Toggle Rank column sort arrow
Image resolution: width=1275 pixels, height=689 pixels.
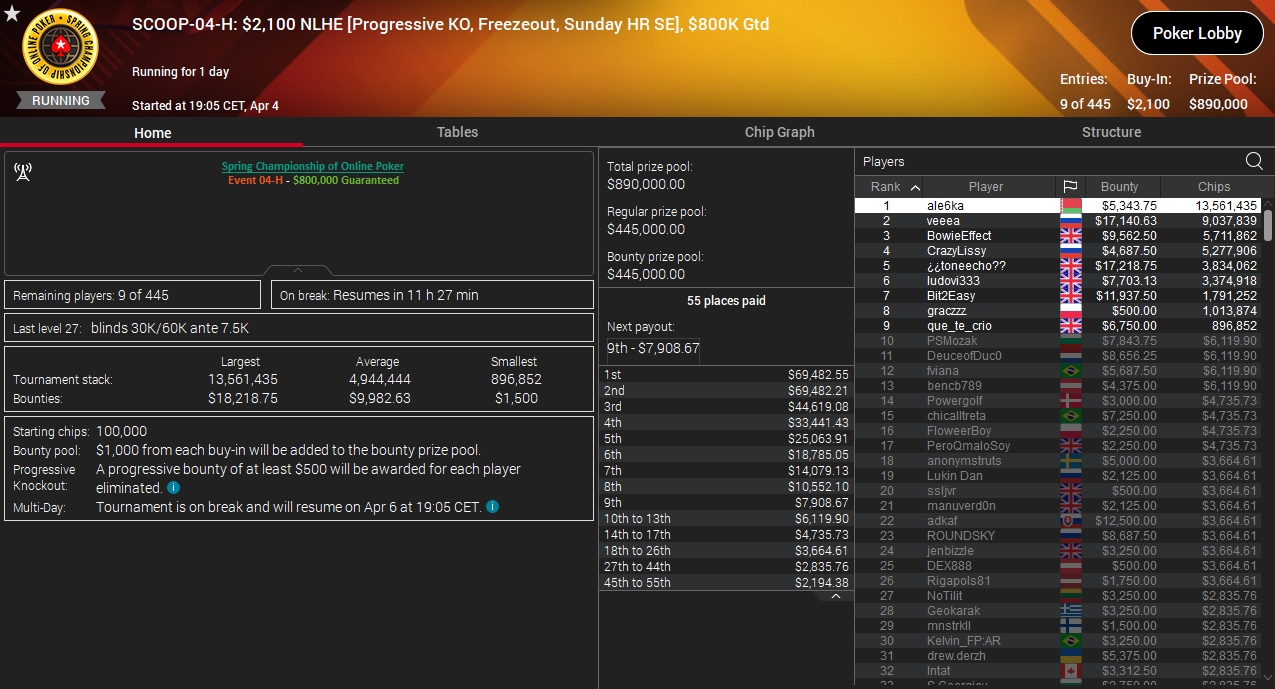(x=915, y=187)
